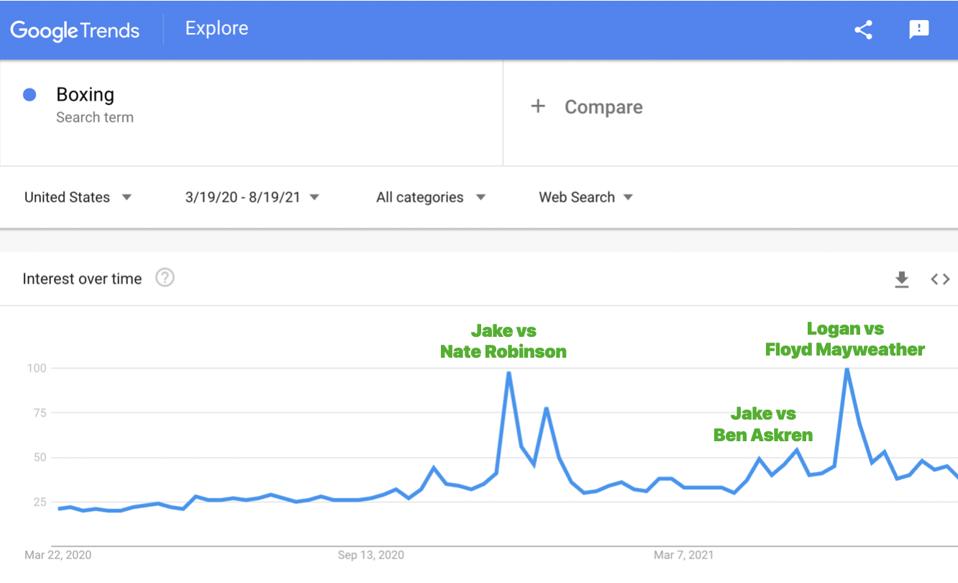This screenshot has height=583, width=958.
Task: Go to the Explore section
Action: tap(216, 29)
